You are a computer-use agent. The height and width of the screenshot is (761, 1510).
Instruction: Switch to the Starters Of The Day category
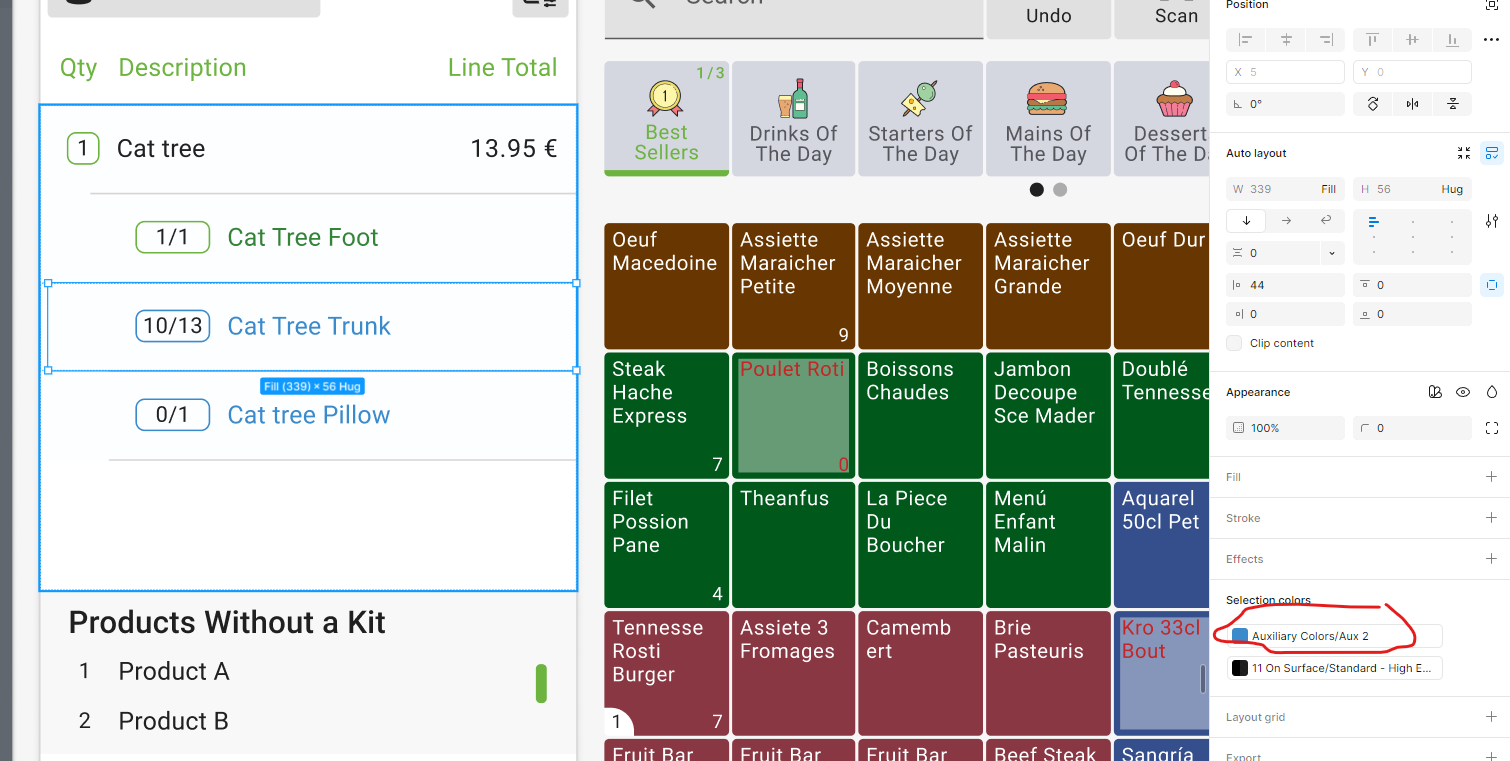921,118
